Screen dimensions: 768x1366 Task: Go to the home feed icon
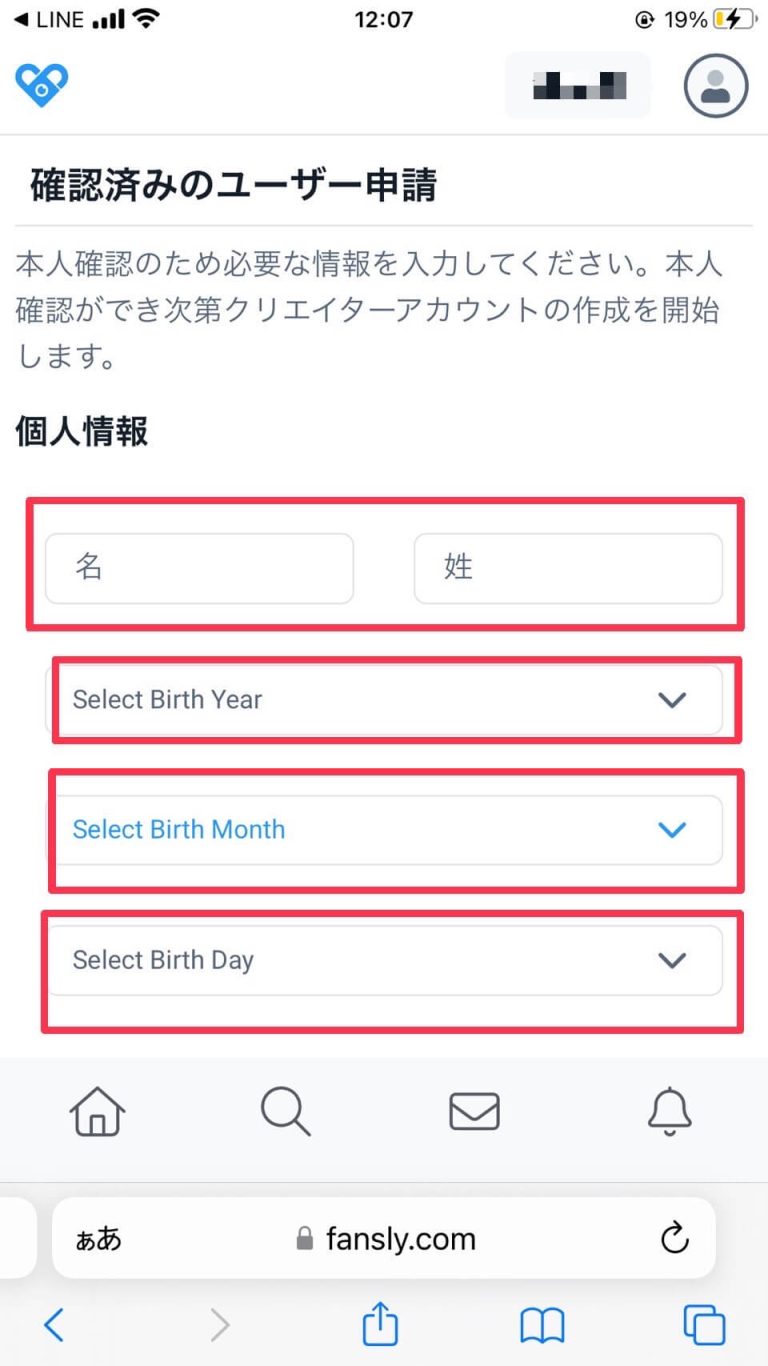click(x=98, y=1111)
